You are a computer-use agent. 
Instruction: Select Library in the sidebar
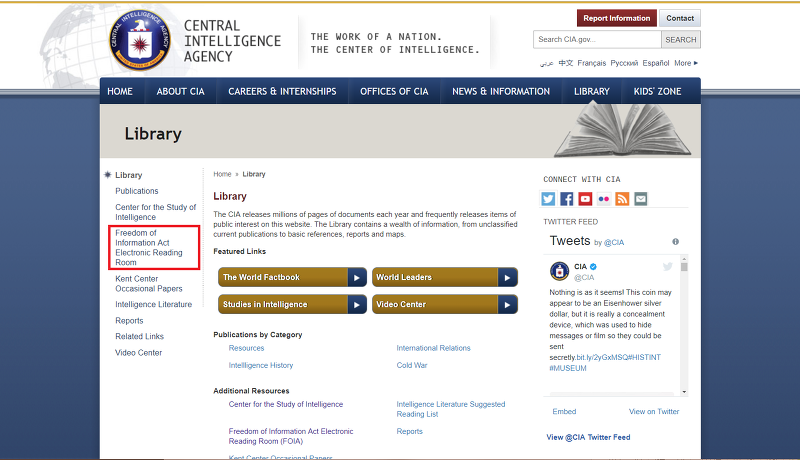click(129, 175)
